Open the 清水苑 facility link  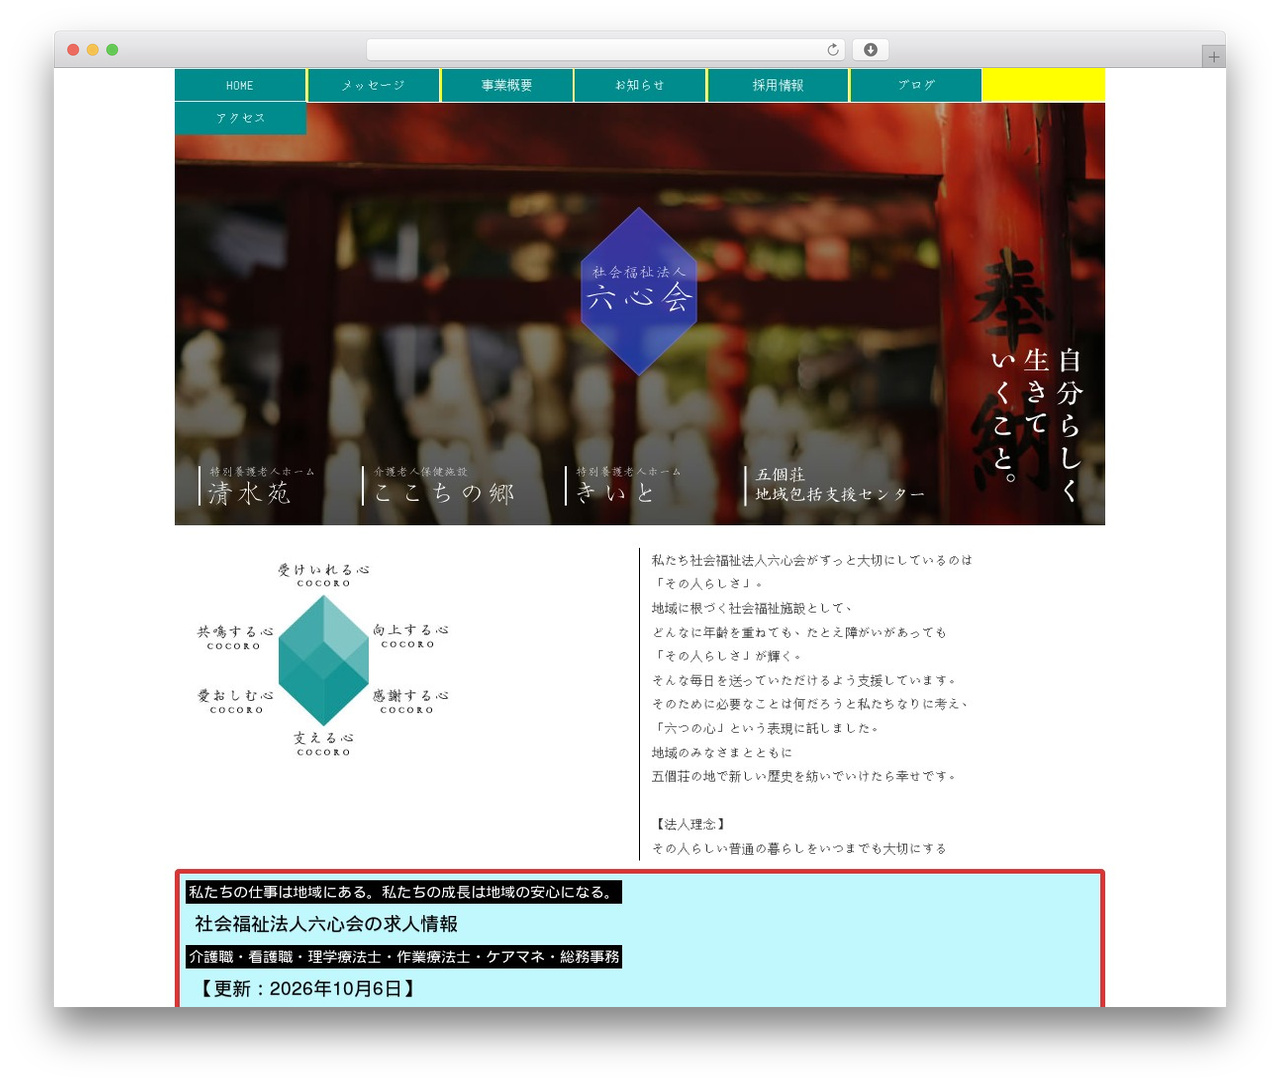257,486
